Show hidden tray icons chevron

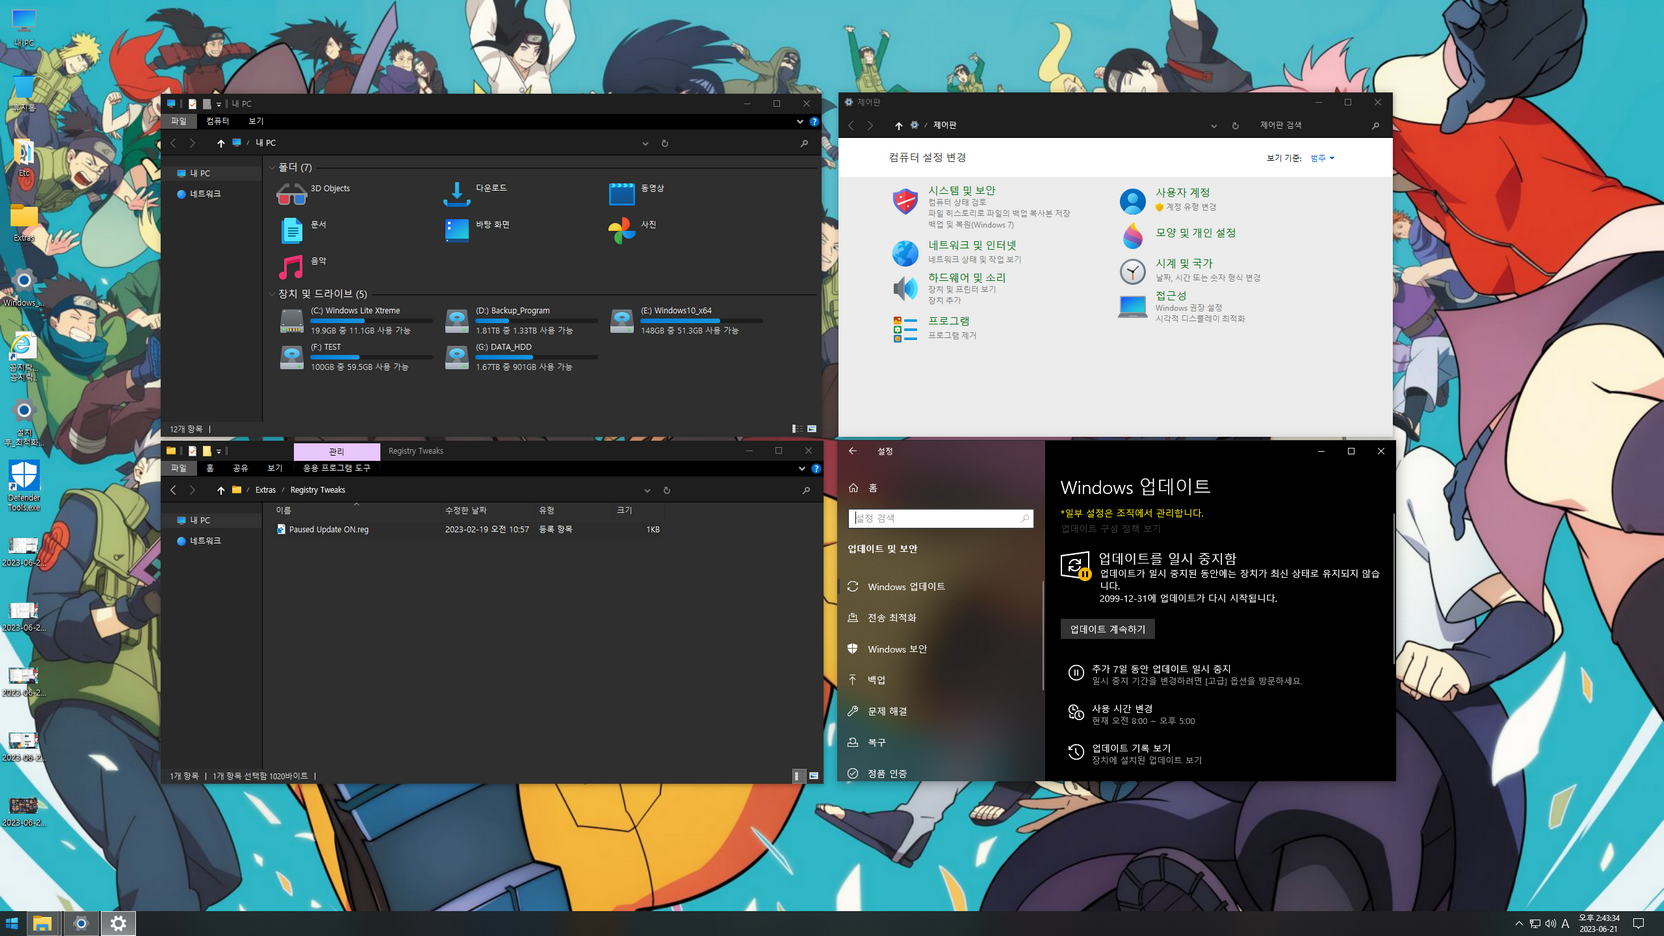pyautogui.click(x=1519, y=924)
